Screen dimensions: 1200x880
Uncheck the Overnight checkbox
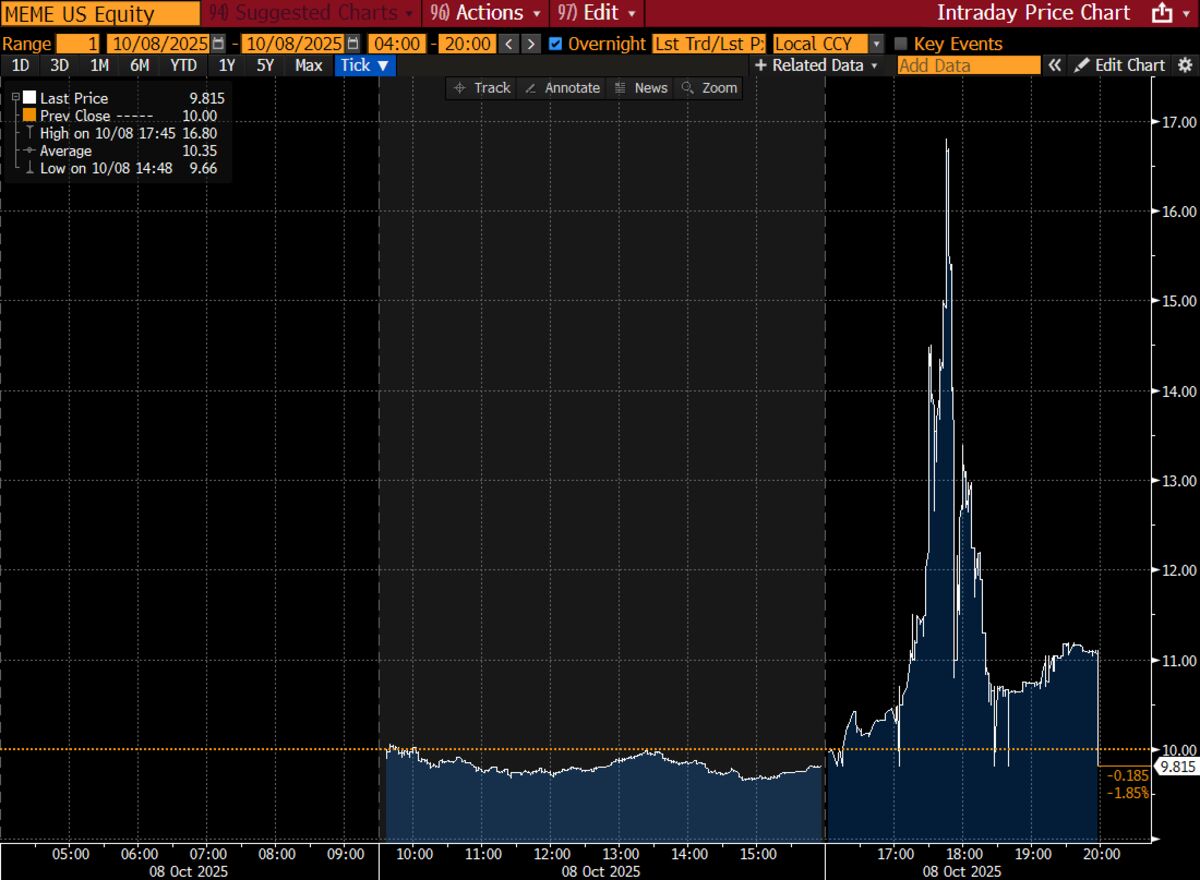click(556, 44)
